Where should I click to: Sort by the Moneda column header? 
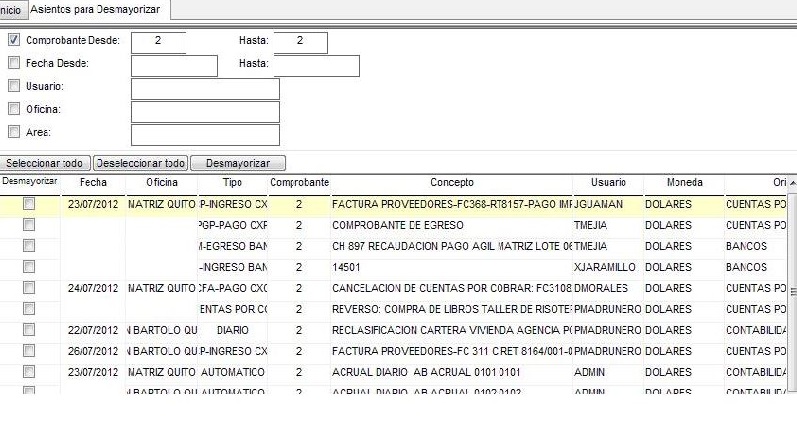tap(684, 182)
